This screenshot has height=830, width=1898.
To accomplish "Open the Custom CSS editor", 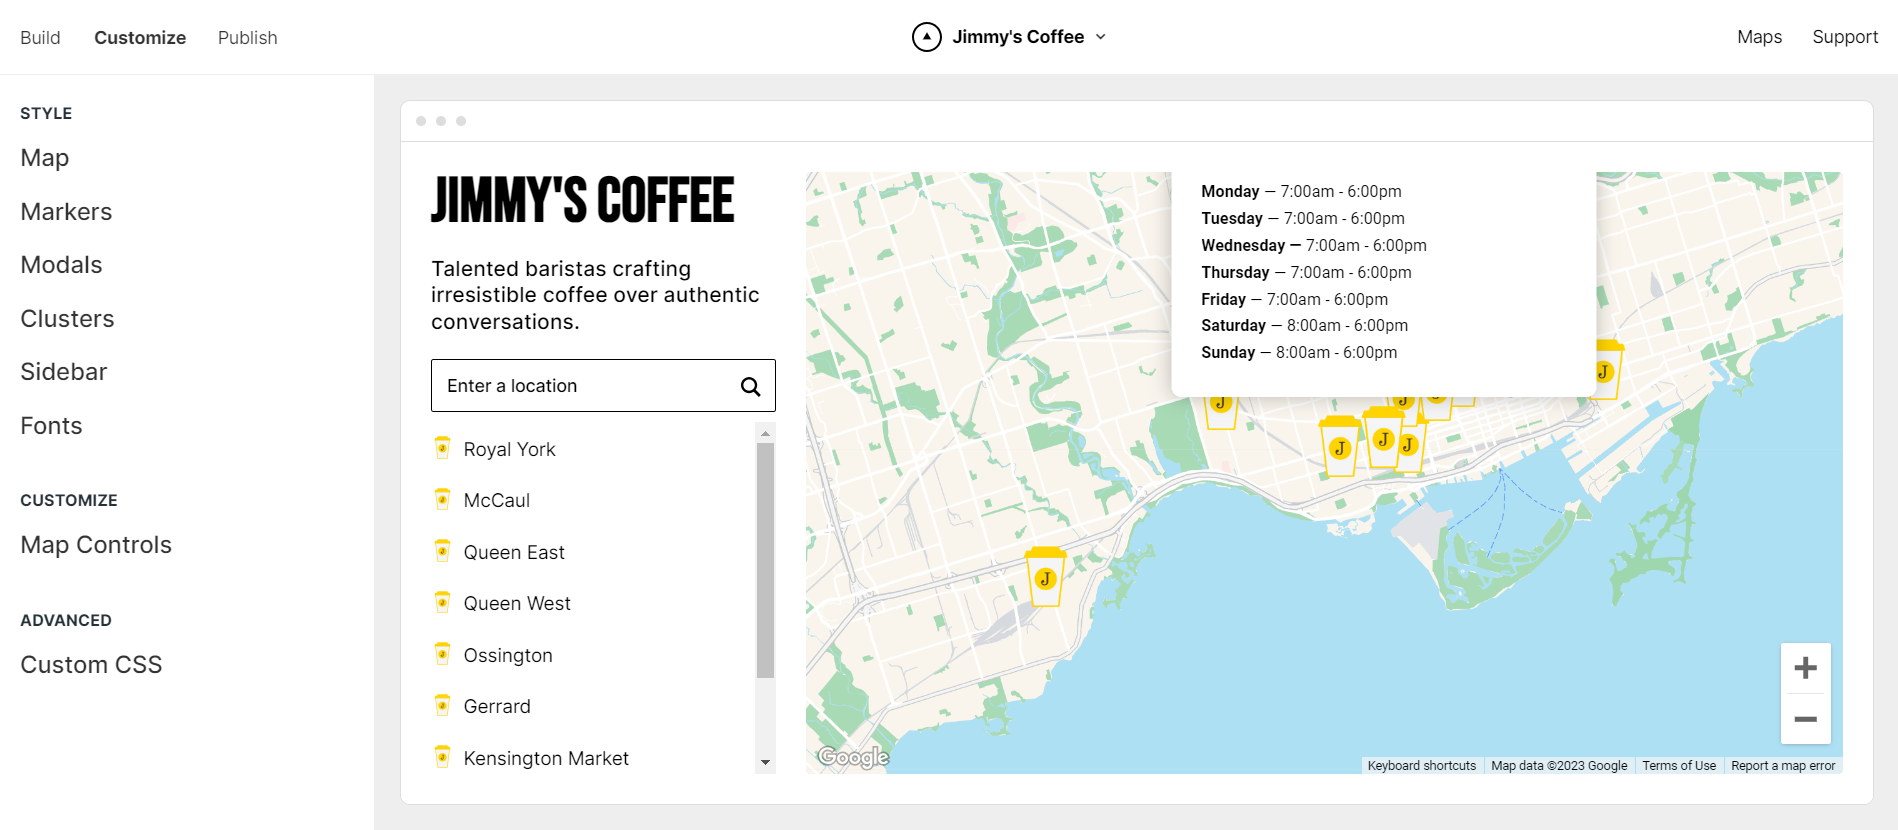I will pos(91,665).
